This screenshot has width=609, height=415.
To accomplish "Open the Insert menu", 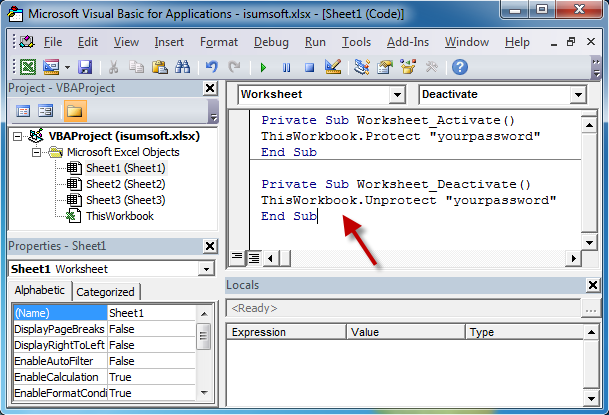I will click(169, 42).
